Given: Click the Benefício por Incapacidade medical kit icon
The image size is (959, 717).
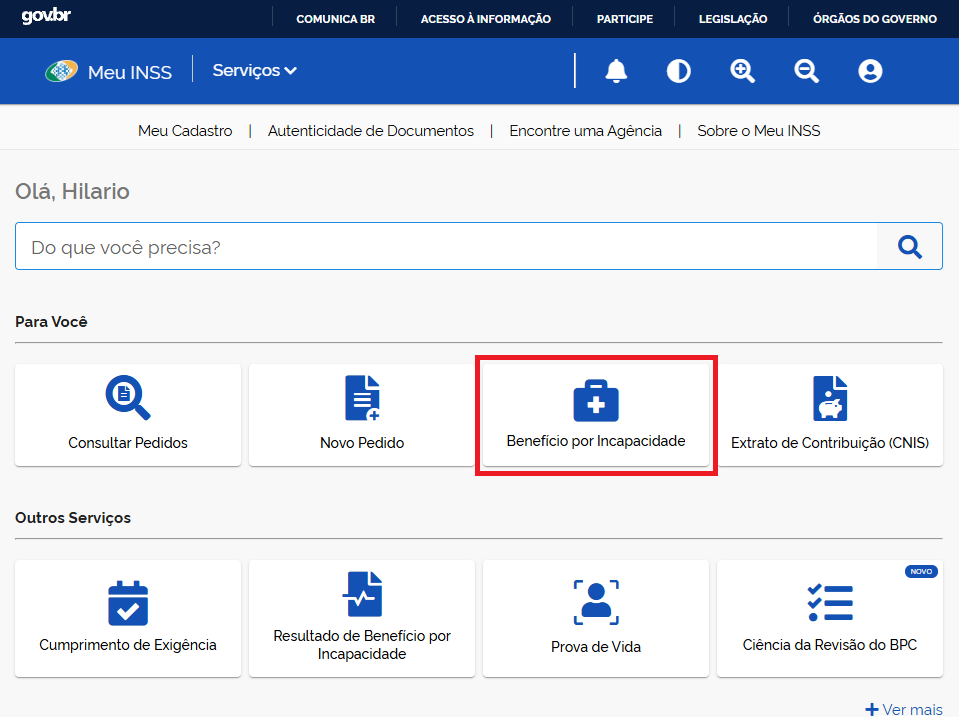Looking at the screenshot, I should tap(596, 401).
